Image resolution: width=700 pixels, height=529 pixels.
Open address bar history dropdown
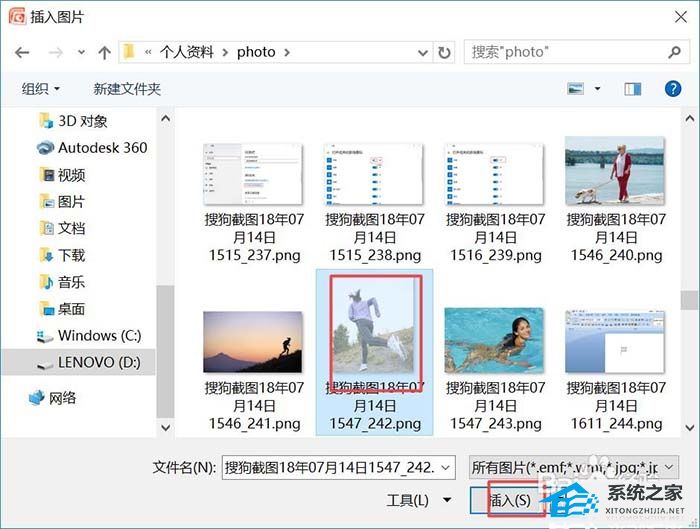422,53
